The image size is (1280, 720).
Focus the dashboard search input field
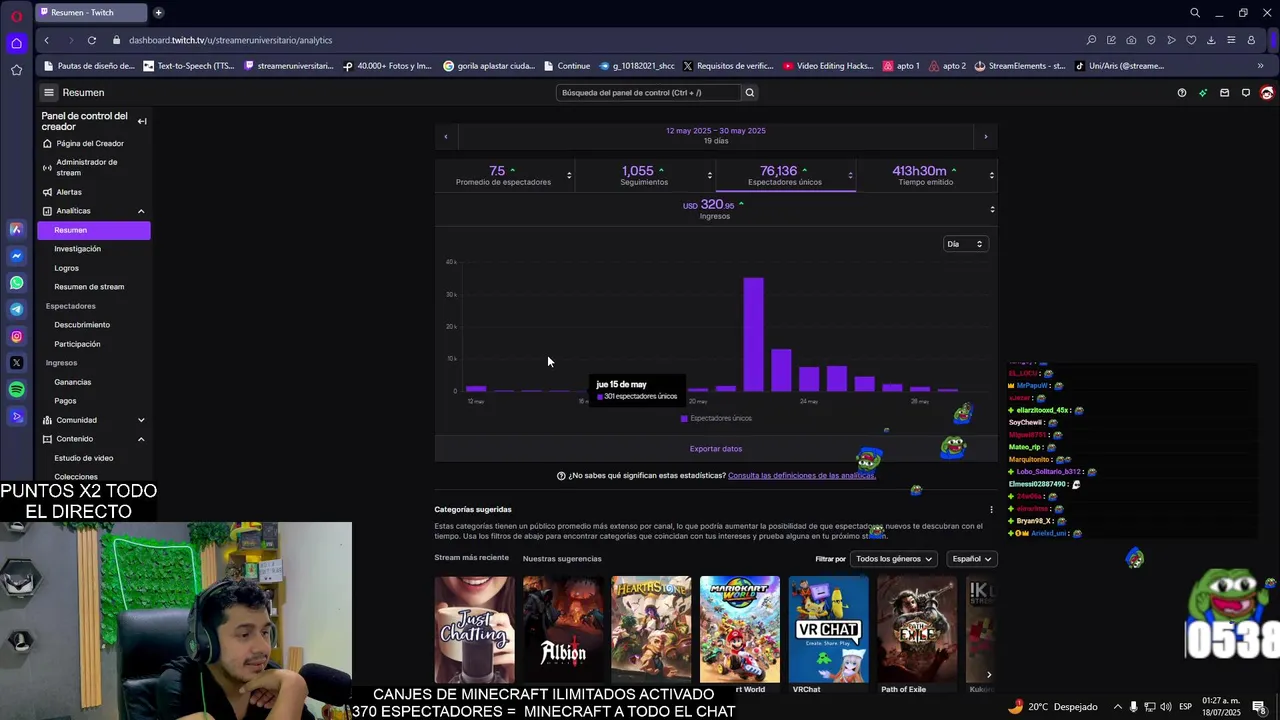[x=648, y=92]
